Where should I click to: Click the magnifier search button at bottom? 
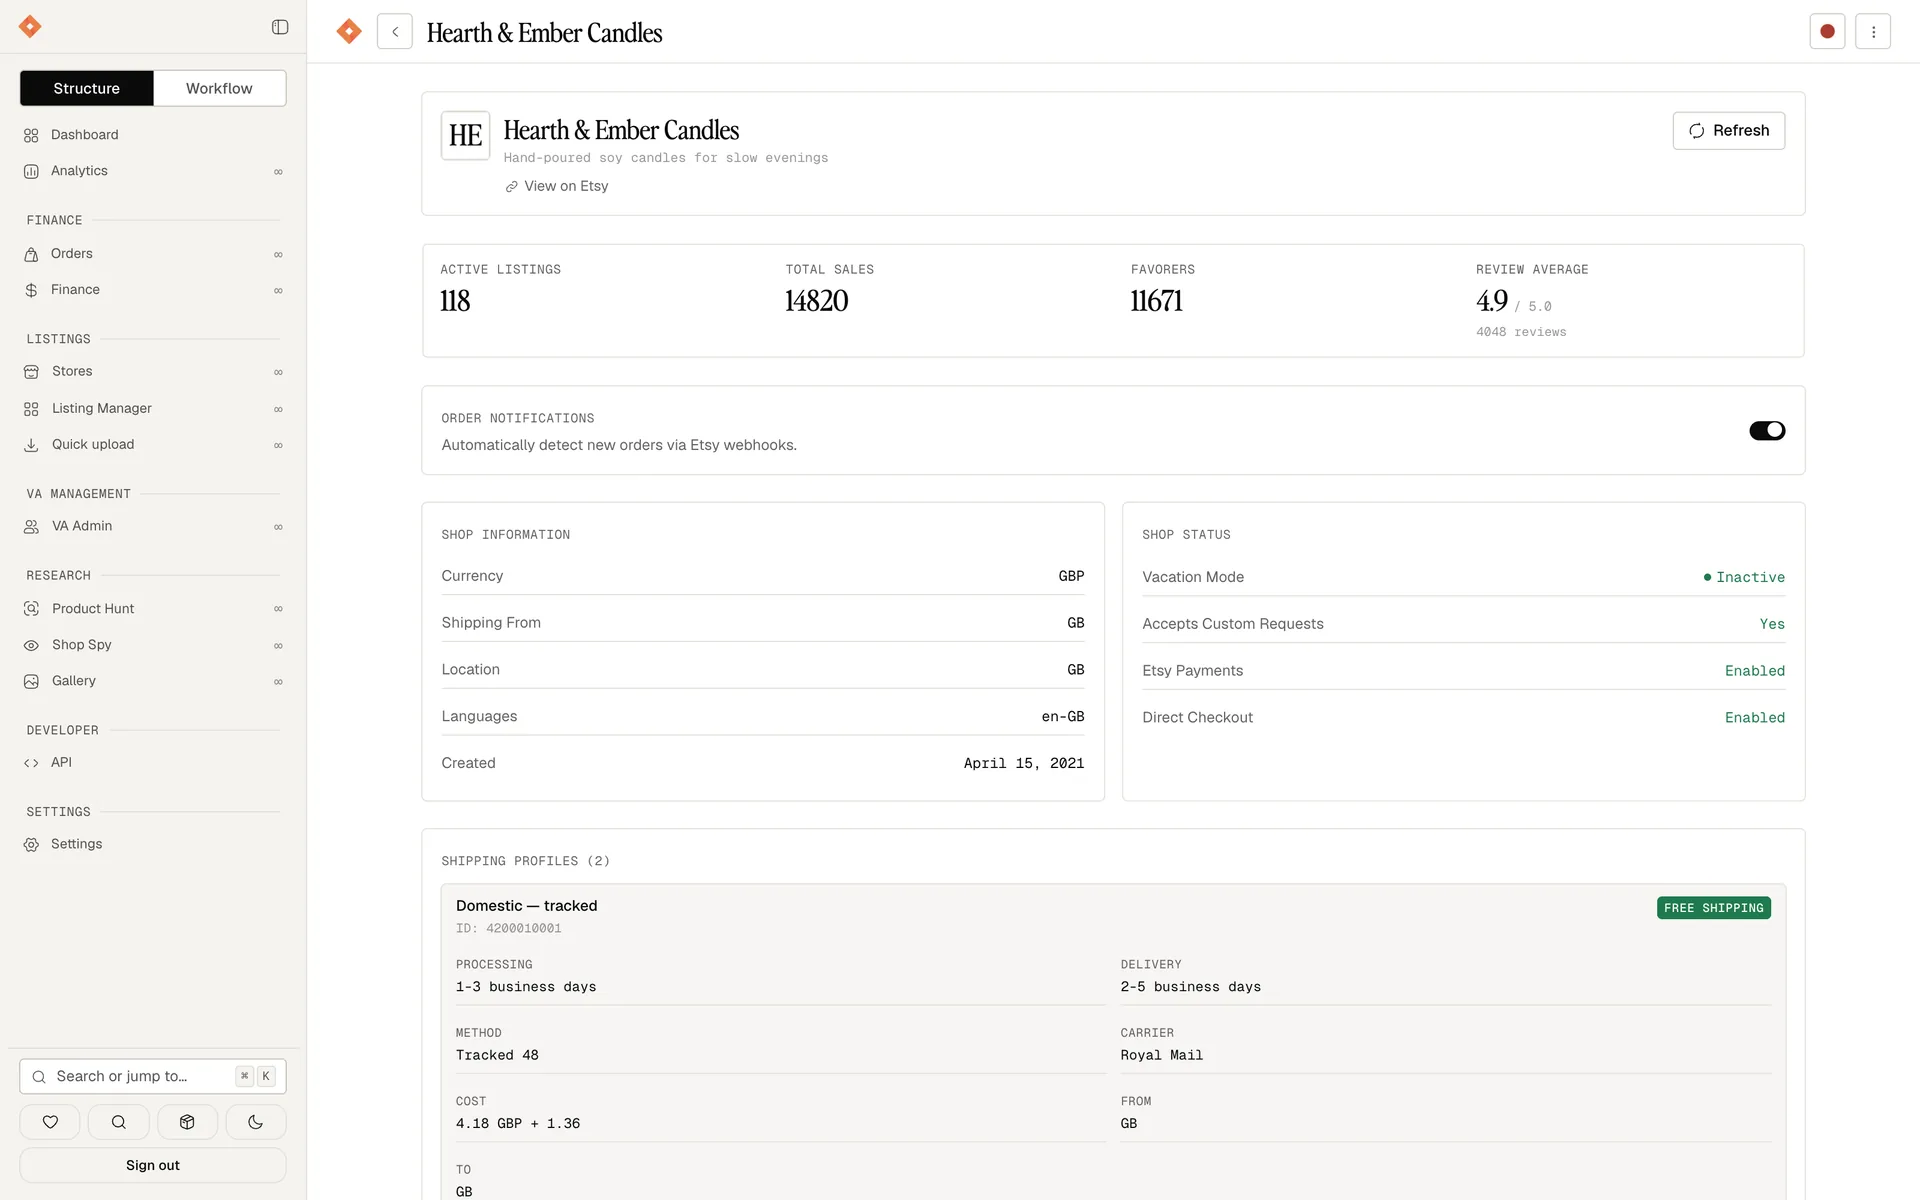(x=119, y=1122)
